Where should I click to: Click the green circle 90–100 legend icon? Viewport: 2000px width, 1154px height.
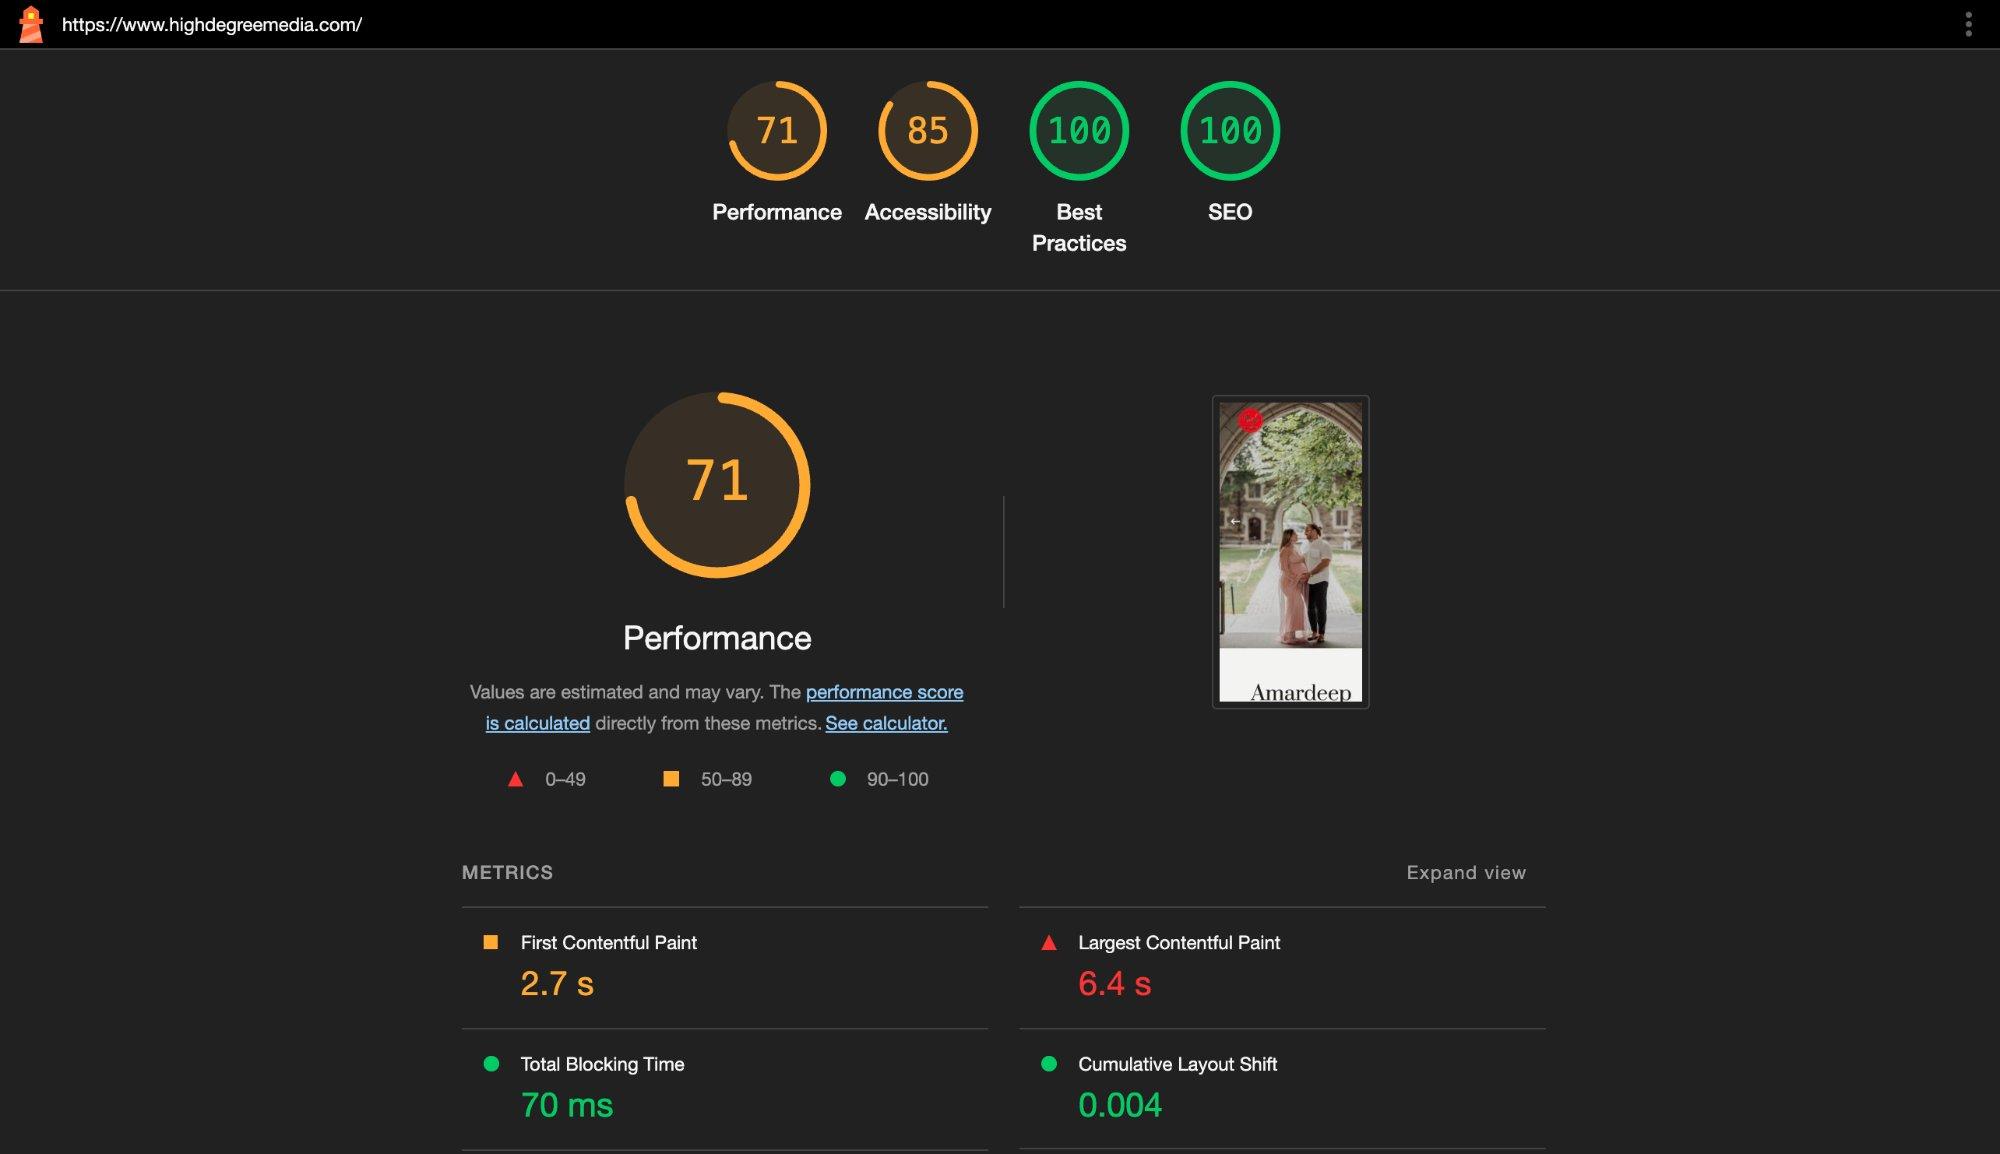coord(838,779)
